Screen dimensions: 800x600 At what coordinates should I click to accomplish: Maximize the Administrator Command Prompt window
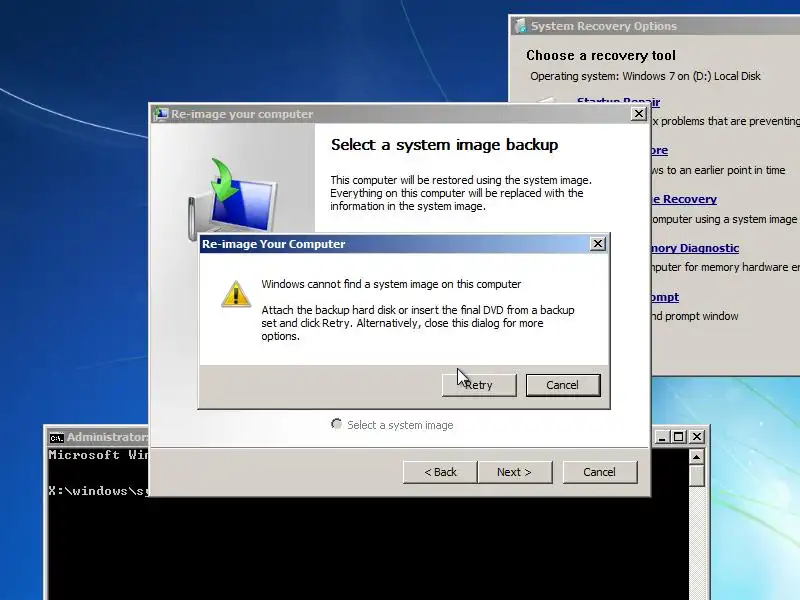coord(679,437)
